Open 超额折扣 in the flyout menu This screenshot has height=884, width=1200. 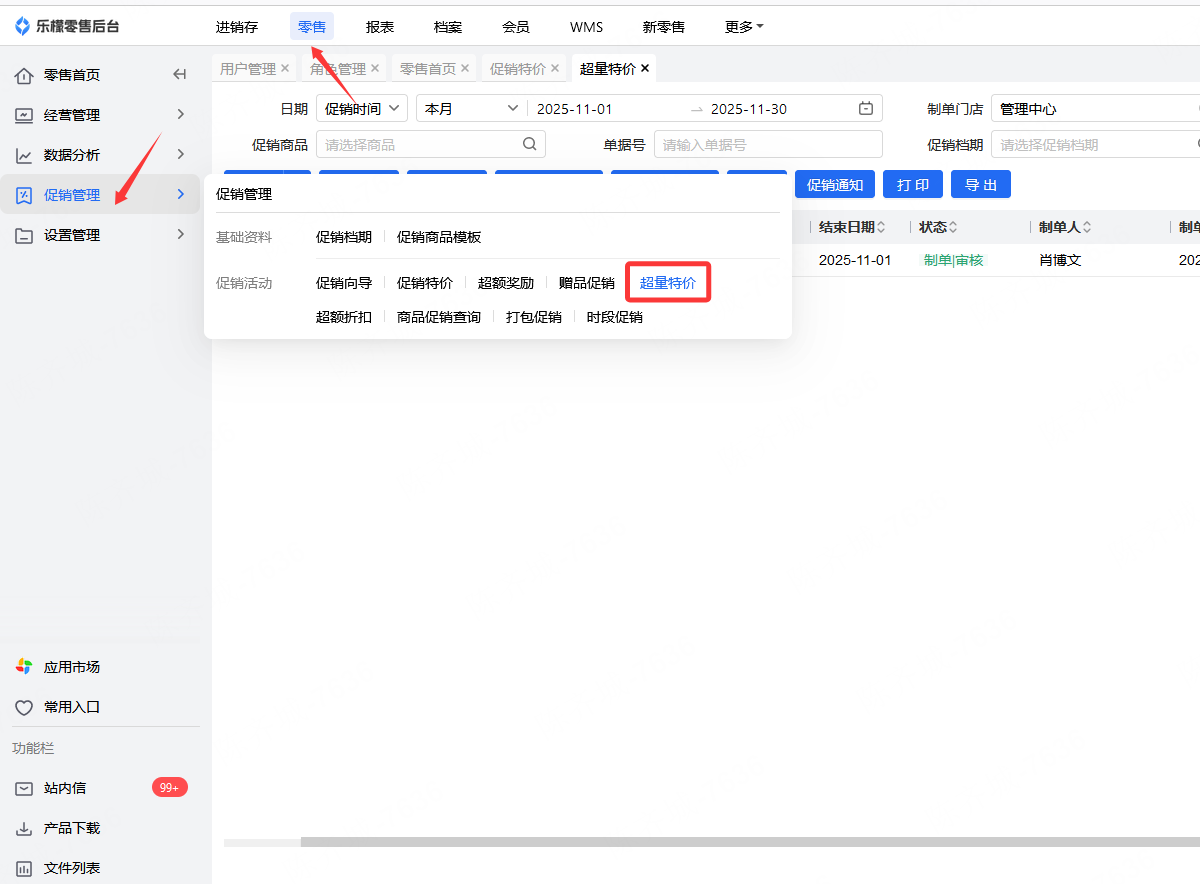coord(344,317)
